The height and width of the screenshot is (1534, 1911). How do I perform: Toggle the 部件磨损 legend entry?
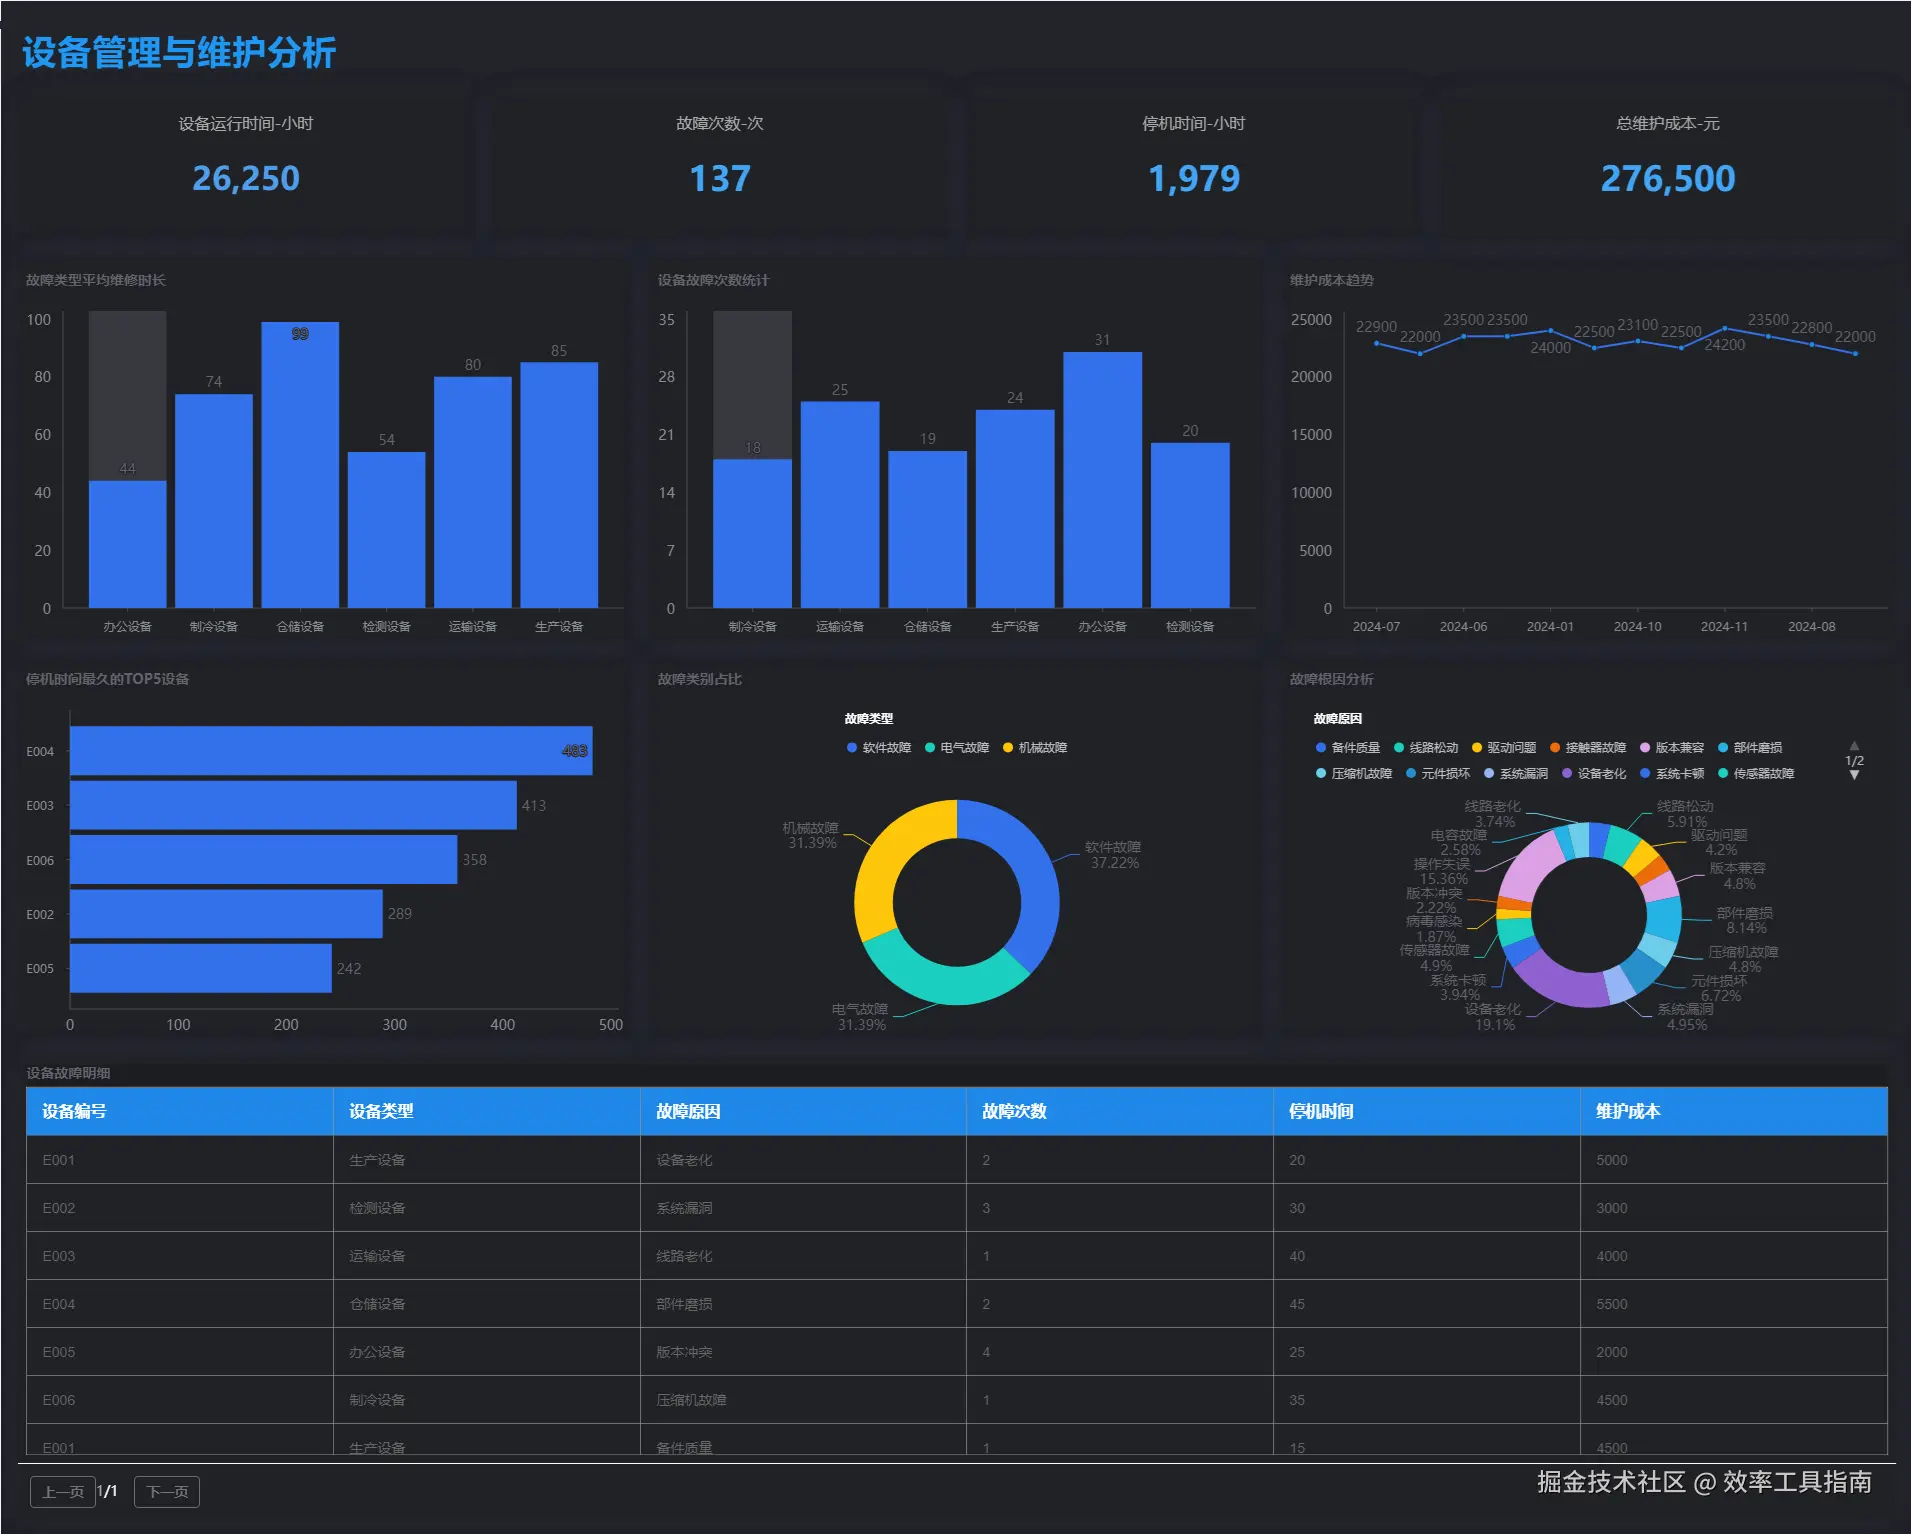click(x=1750, y=748)
